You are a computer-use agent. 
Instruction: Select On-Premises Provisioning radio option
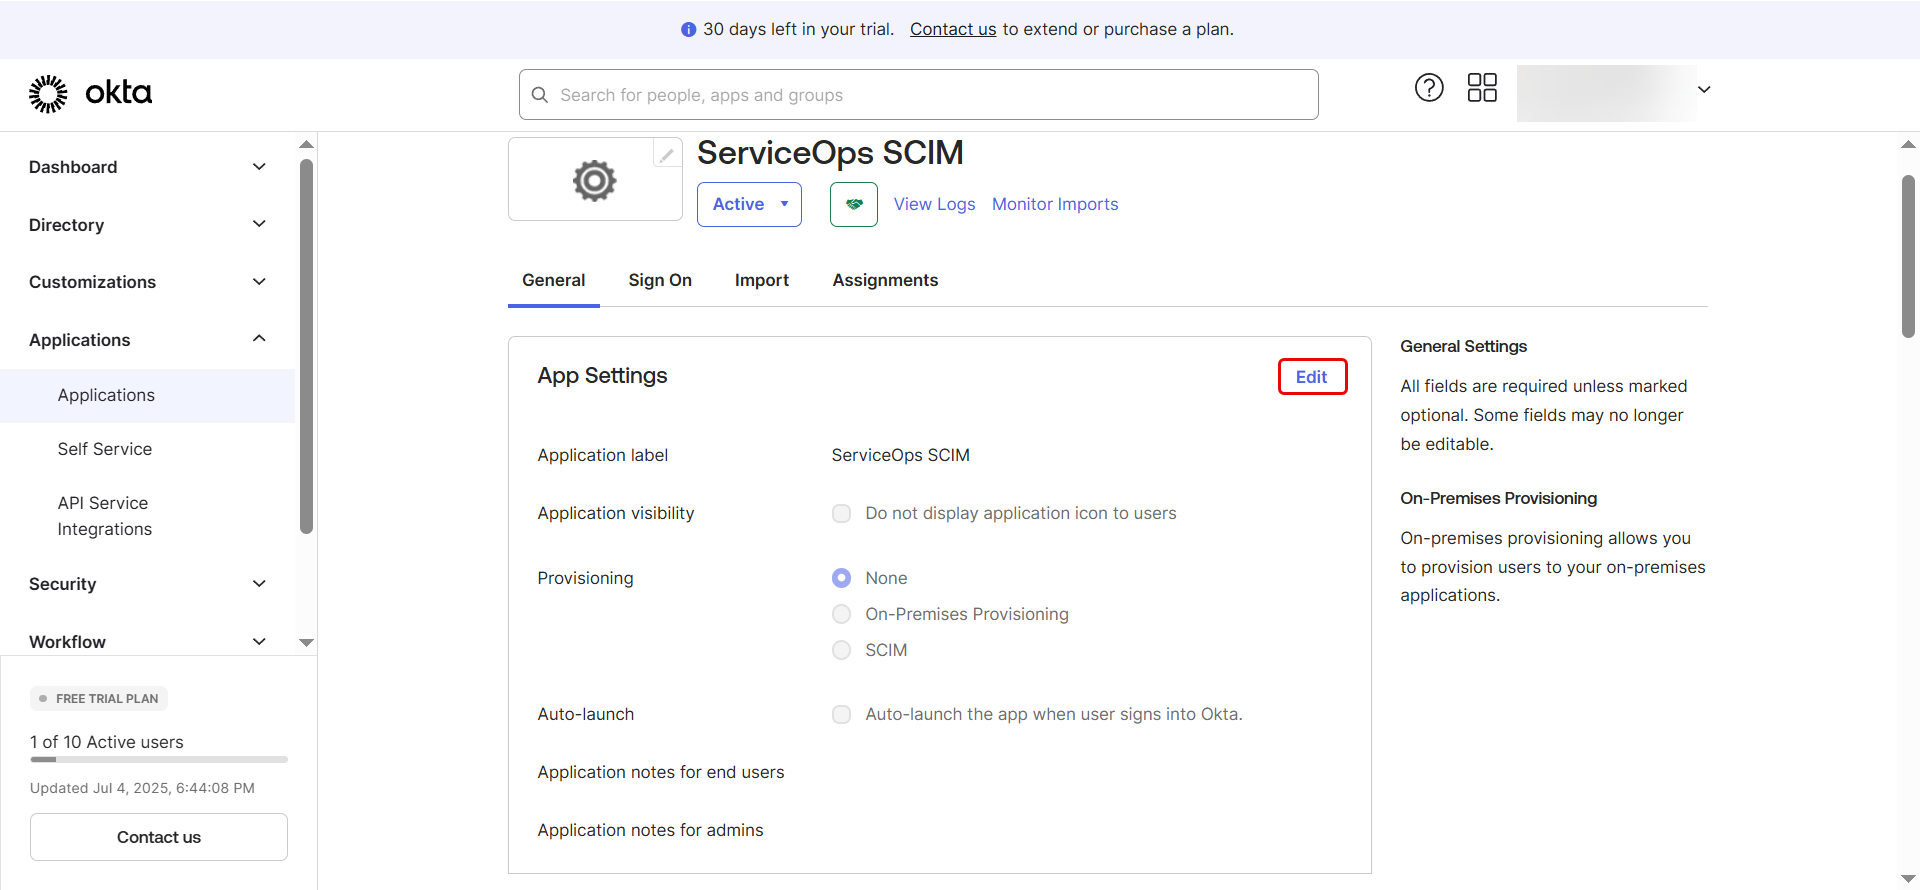click(842, 614)
